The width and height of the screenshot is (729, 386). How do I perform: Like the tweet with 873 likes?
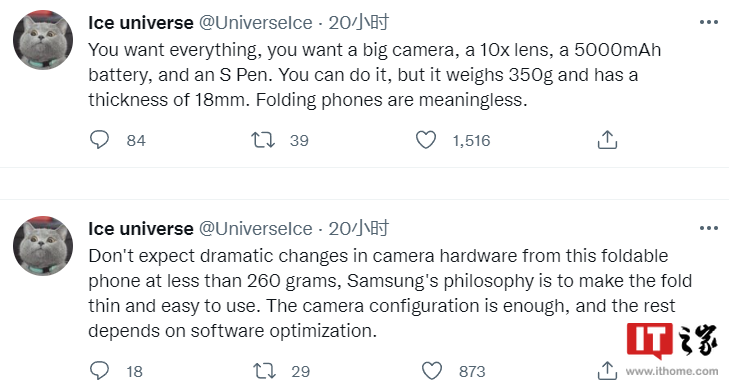431,371
